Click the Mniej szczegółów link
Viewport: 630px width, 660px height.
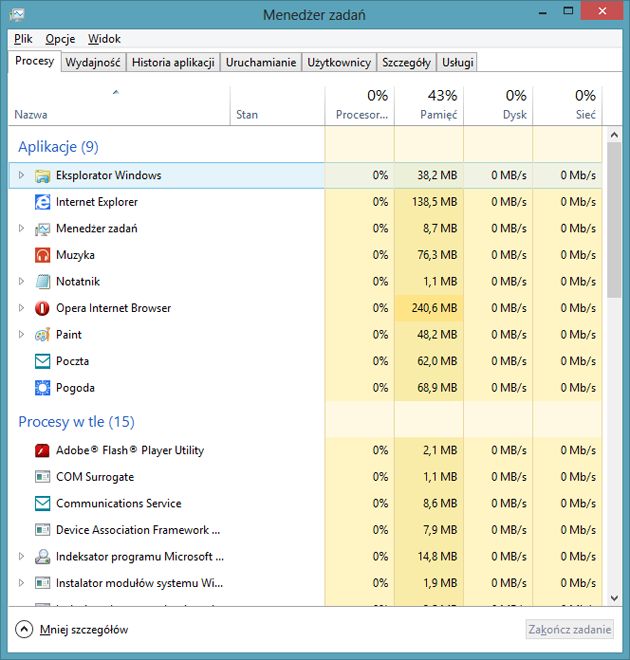coord(84,630)
